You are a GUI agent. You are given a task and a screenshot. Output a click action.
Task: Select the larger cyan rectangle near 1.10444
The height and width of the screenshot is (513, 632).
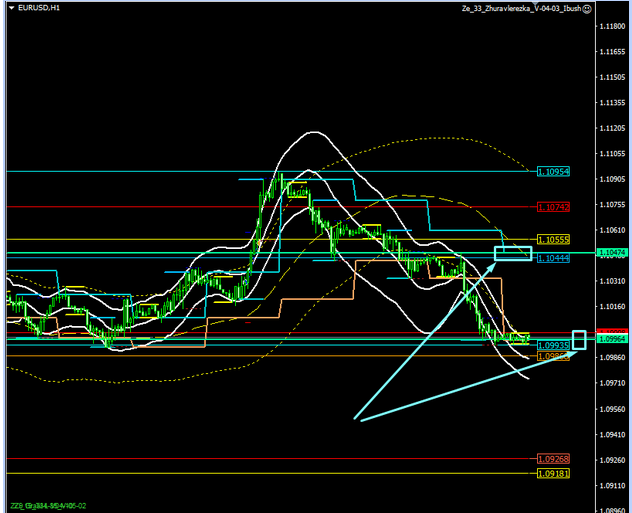coord(512,252)
